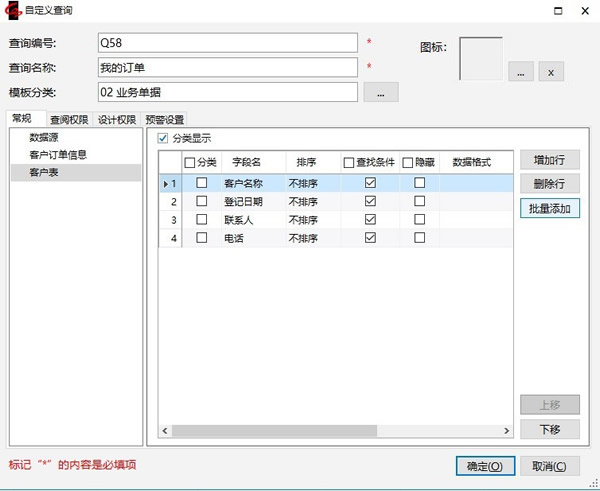Click the browse icon button beside icon preview
This screenshot has width=600, height=491.
[520, 72]
